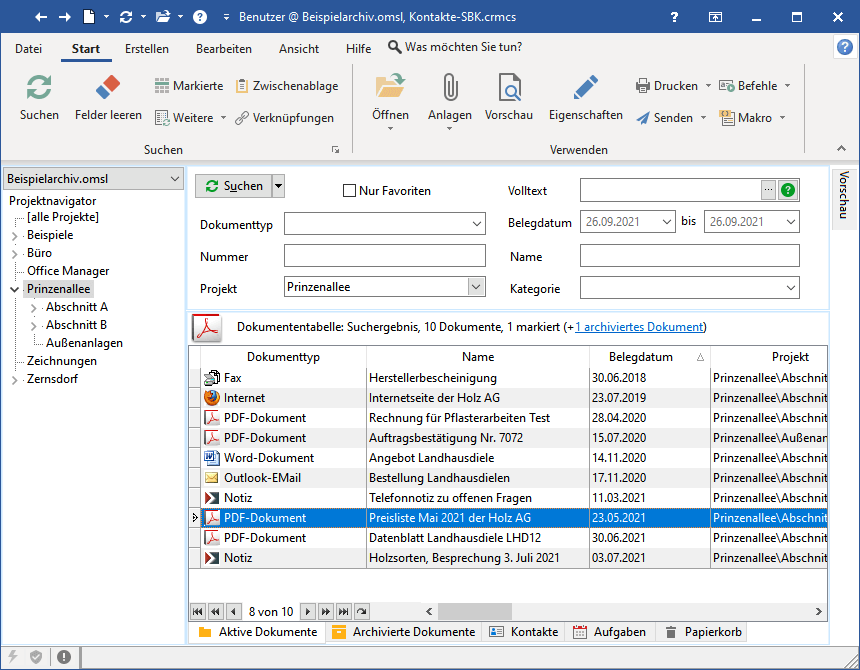Open the Anlagen paperclip icon
The image size is (860, 670).
pyautogui.click(x=450, y=88)
